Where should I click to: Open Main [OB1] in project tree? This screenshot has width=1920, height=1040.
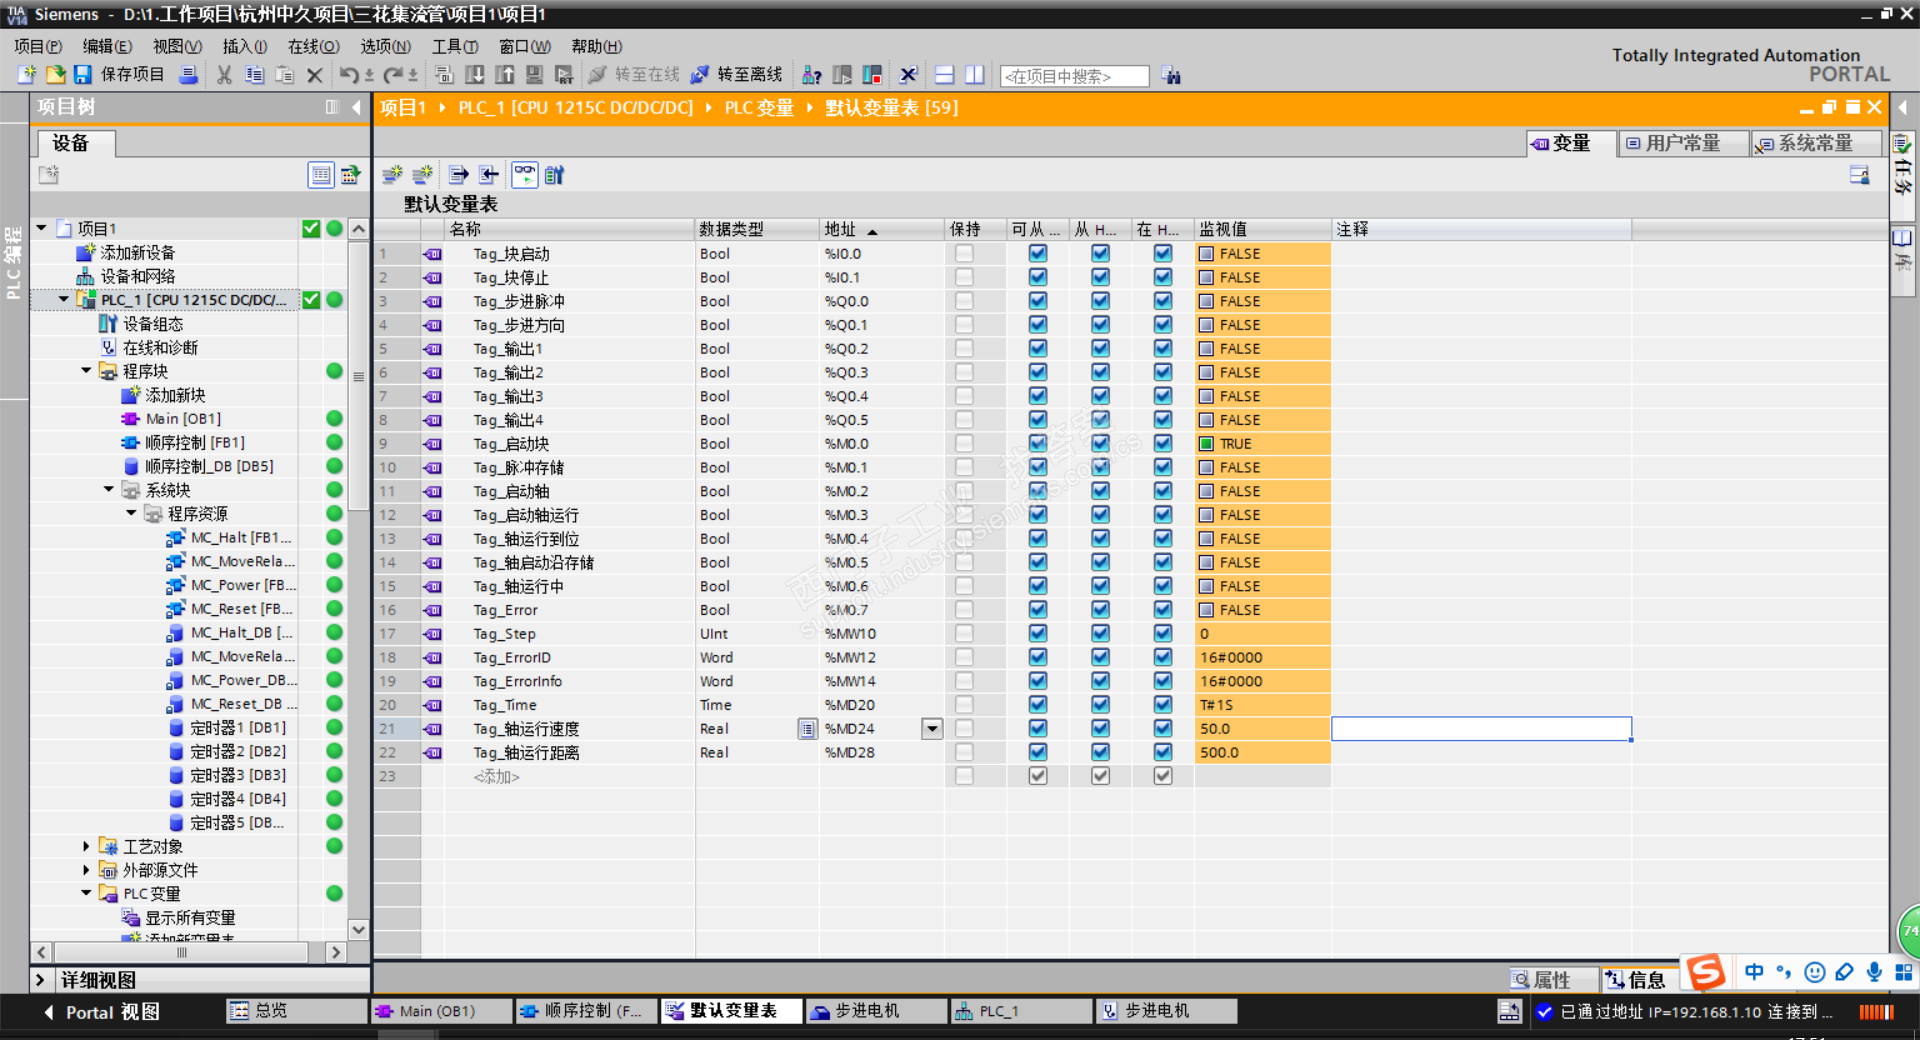(x=183, y=419)
